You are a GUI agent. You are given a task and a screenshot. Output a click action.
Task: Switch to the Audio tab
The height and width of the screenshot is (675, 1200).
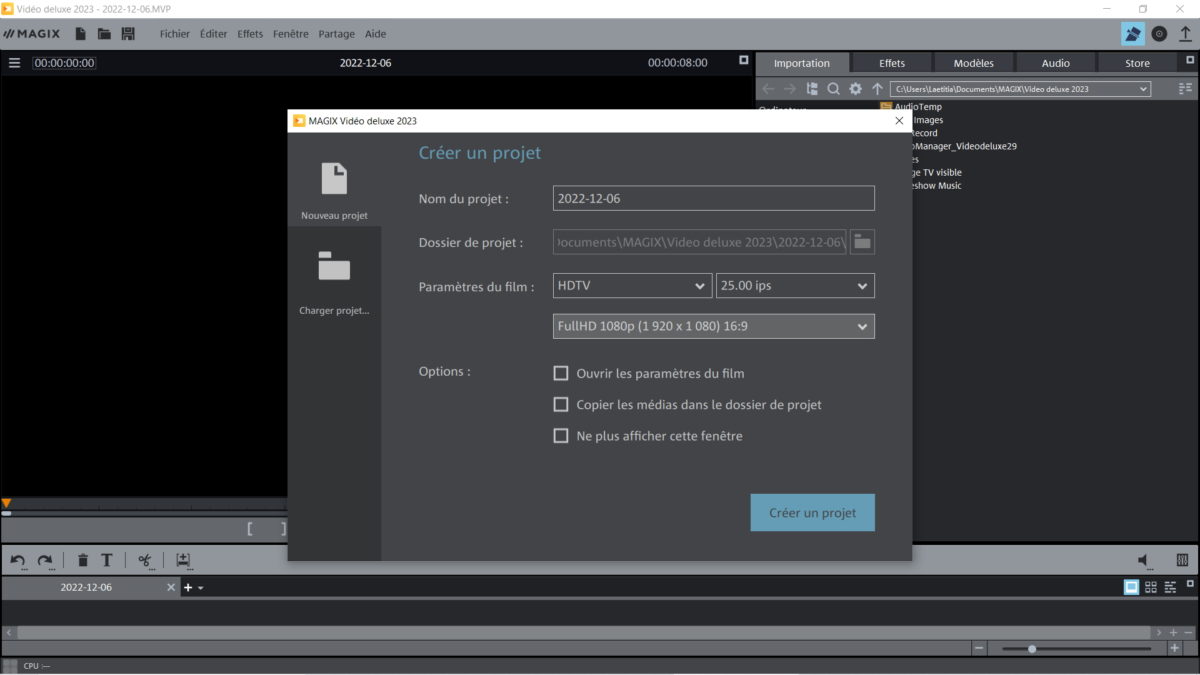click(x=1056, y=63)
